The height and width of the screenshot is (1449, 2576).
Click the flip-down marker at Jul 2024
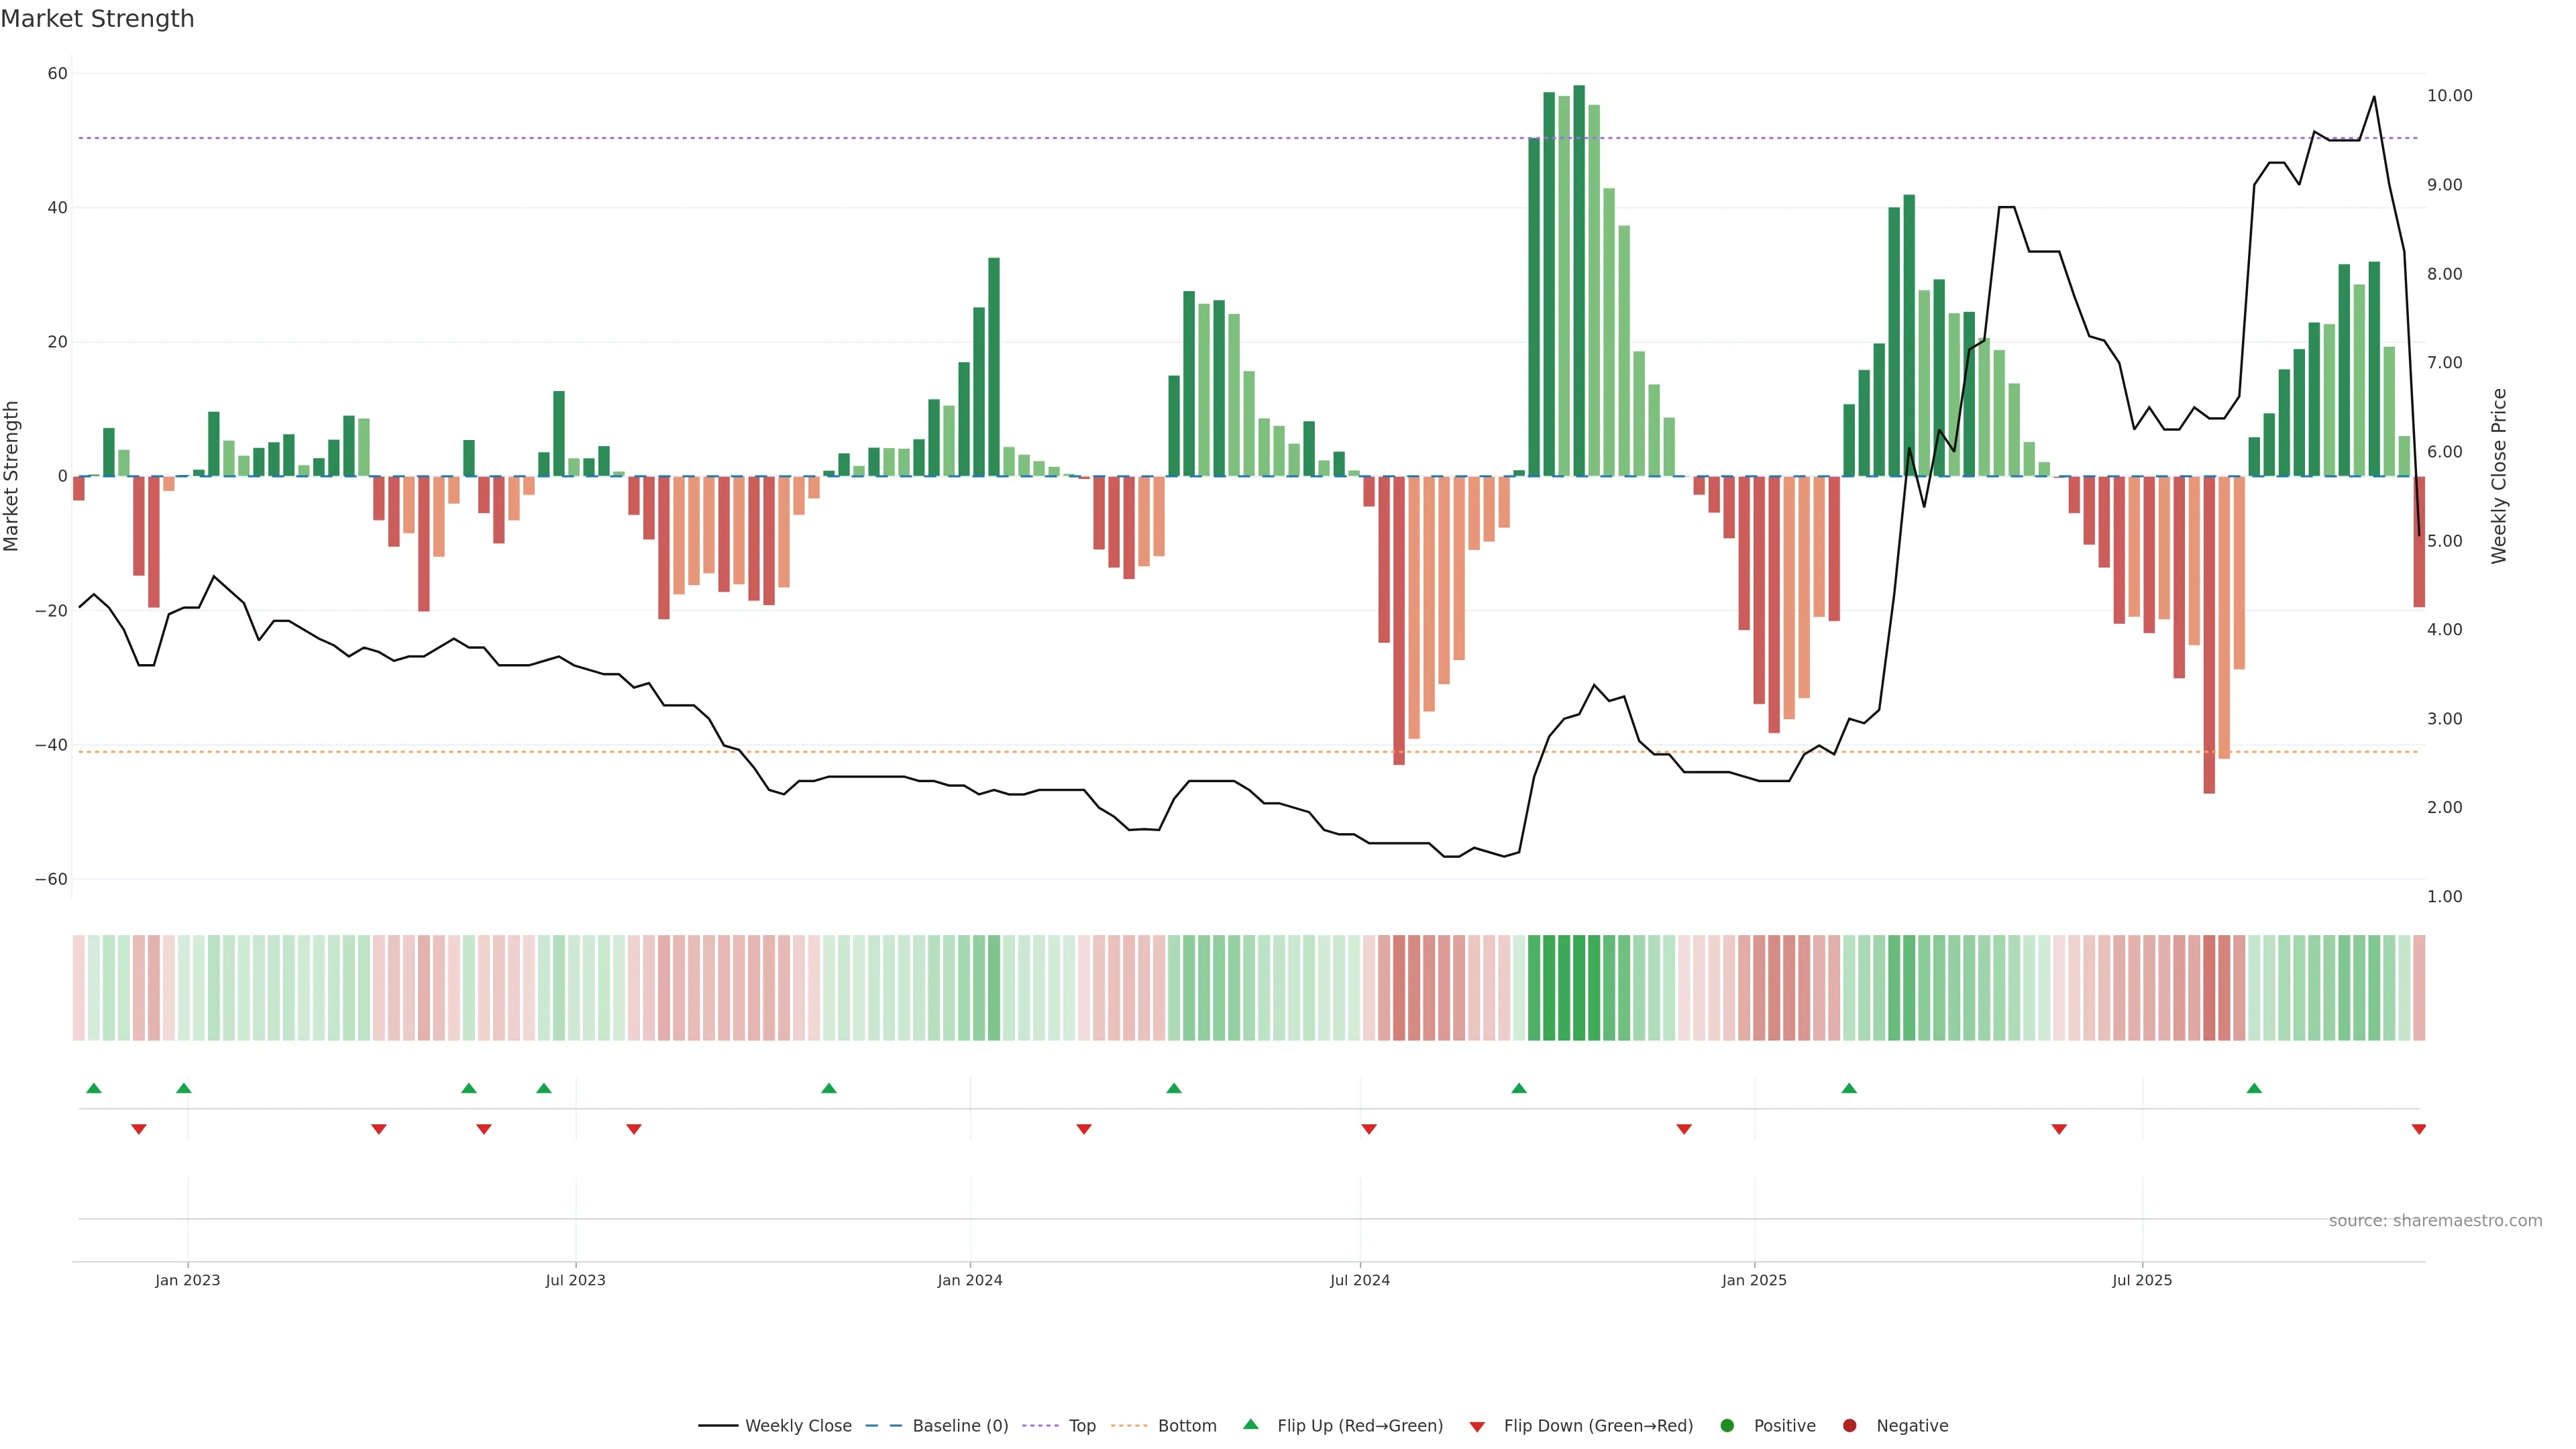(x=1369, y=1129)
